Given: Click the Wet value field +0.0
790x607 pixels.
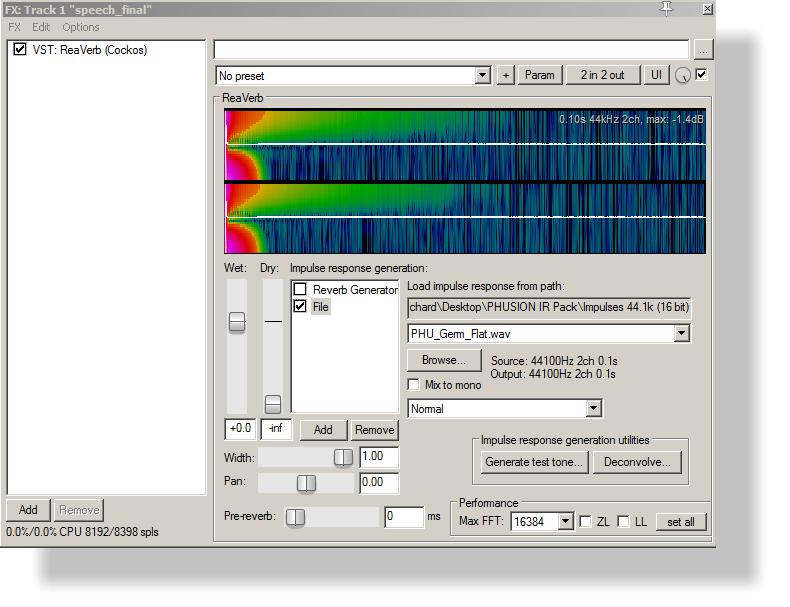Looking at the screenshot, I should point(240,429).
